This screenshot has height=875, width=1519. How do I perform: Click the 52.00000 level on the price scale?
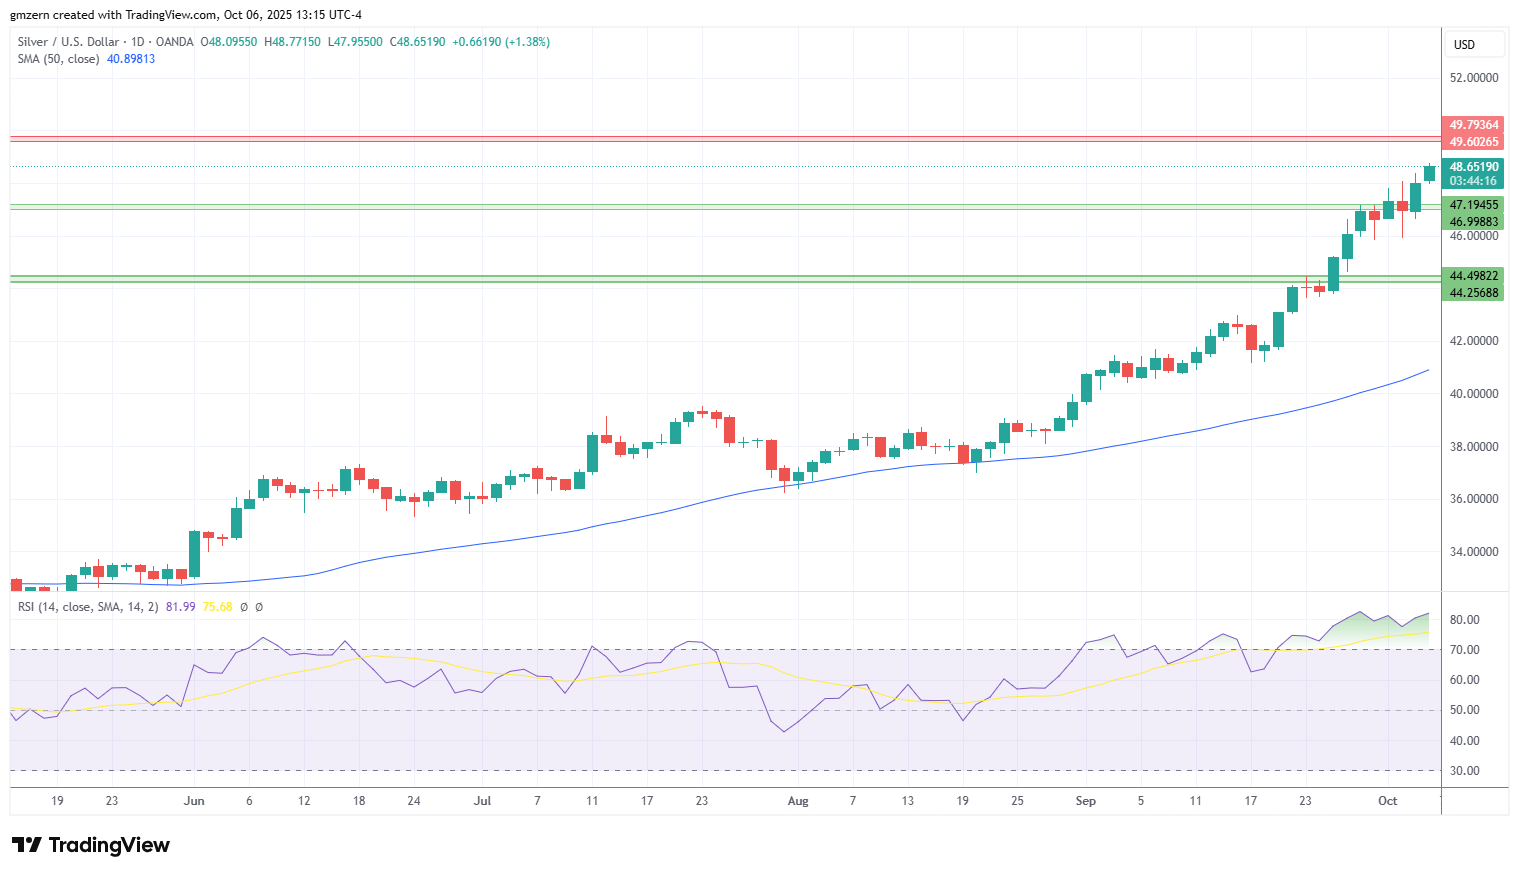[1474, 78]
